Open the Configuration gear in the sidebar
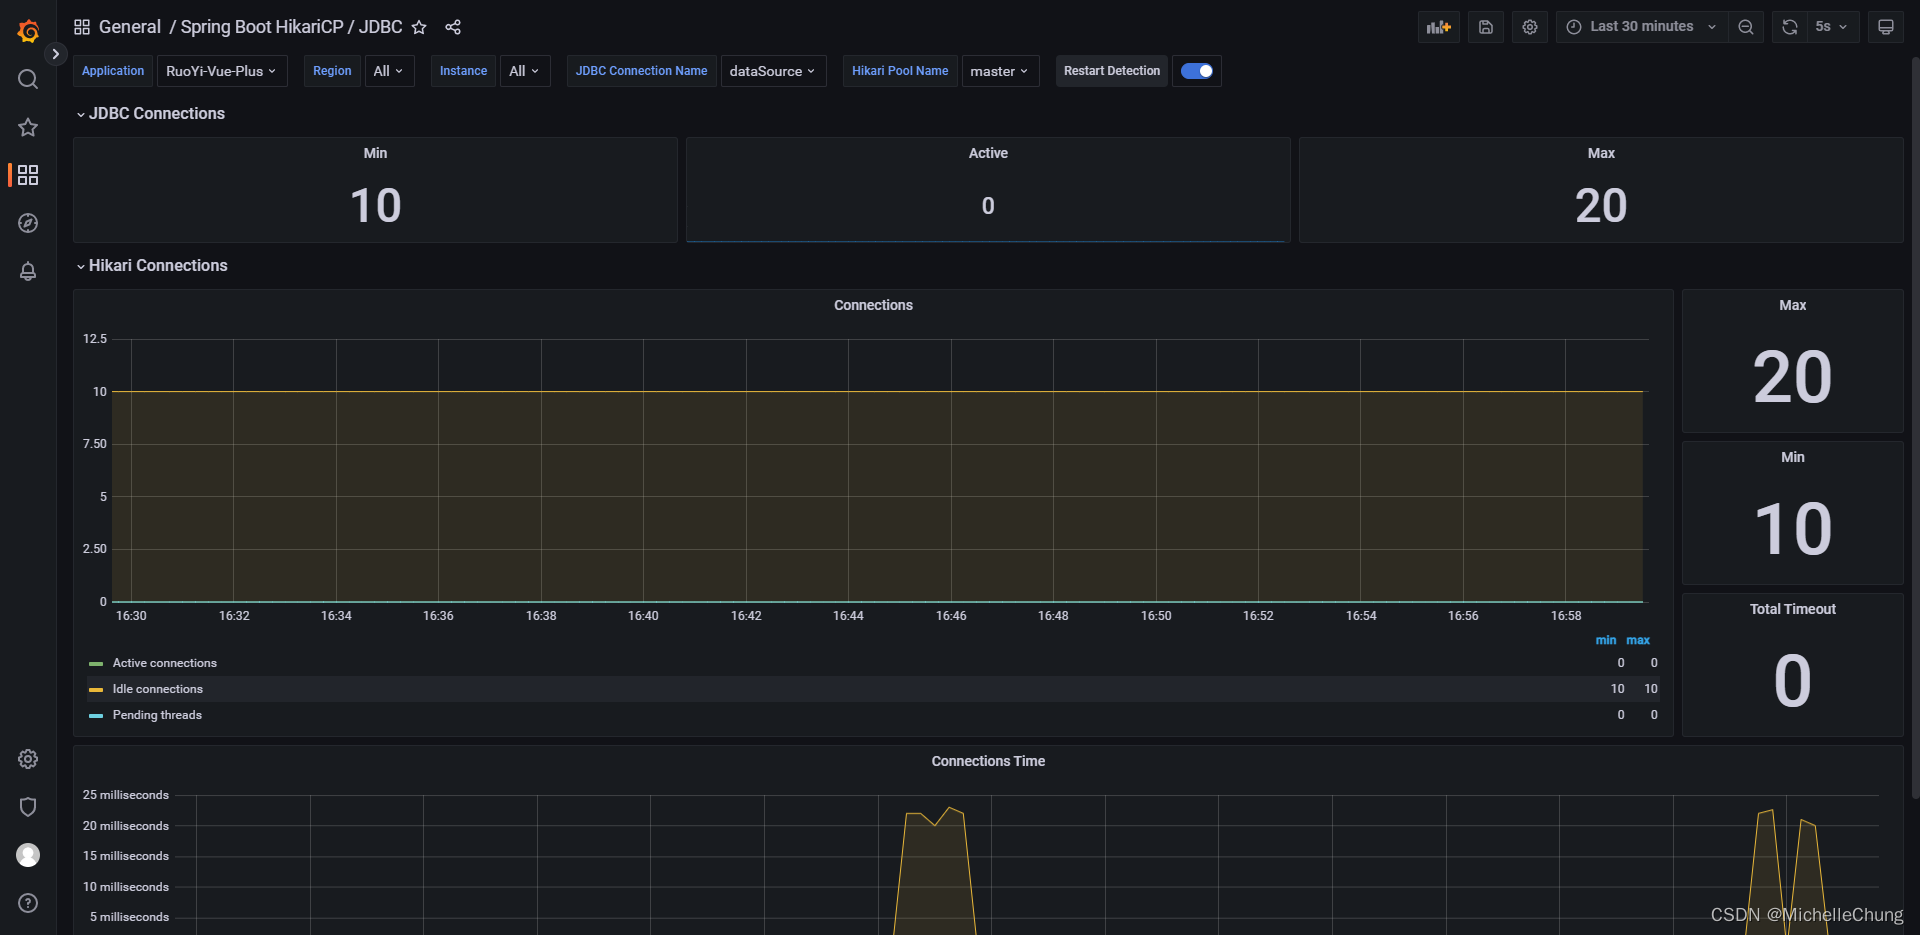The width and height of the screenshot is (1920, 935). pos(28,759)
